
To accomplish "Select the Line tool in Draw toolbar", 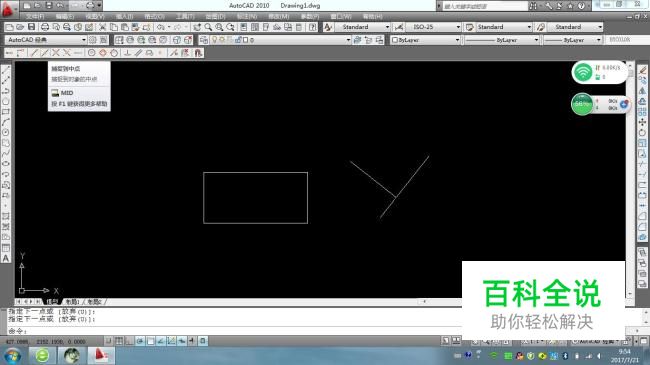I will pyautogui.click(x=6, y=69).
